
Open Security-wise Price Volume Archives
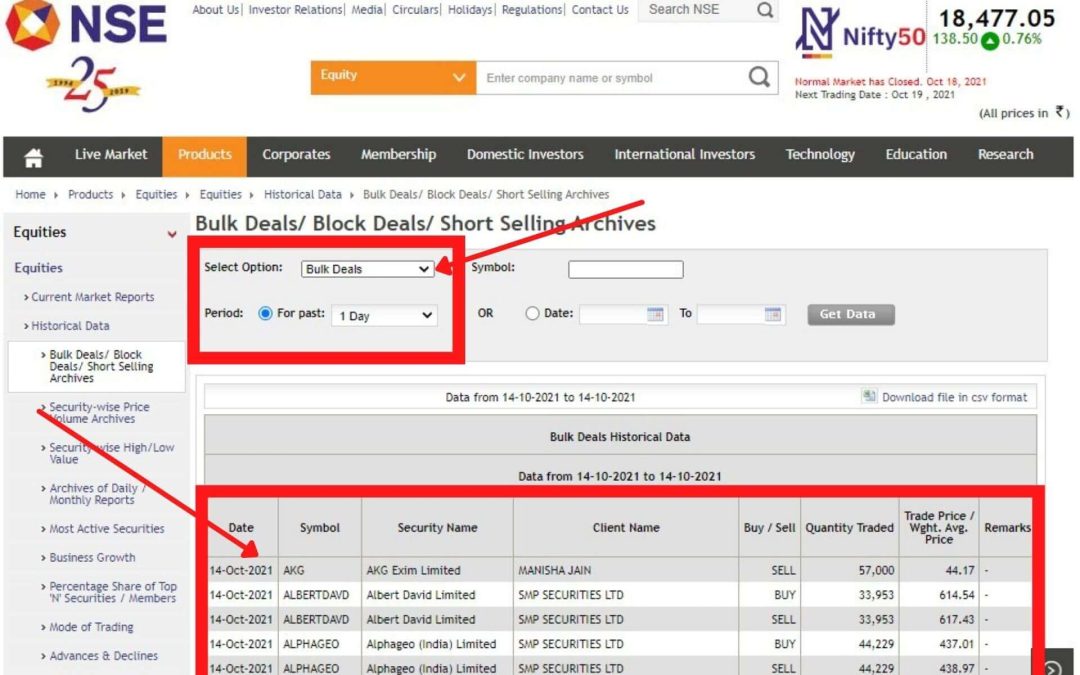pos(99,413)
